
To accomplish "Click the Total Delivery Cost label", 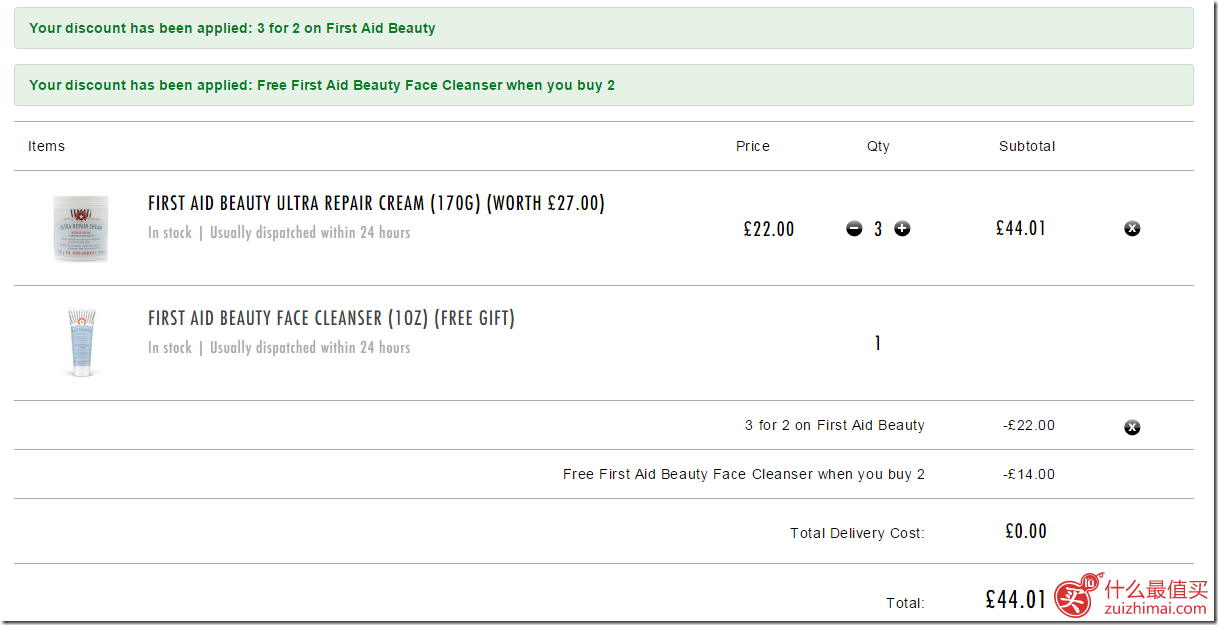I will point(857,533).
